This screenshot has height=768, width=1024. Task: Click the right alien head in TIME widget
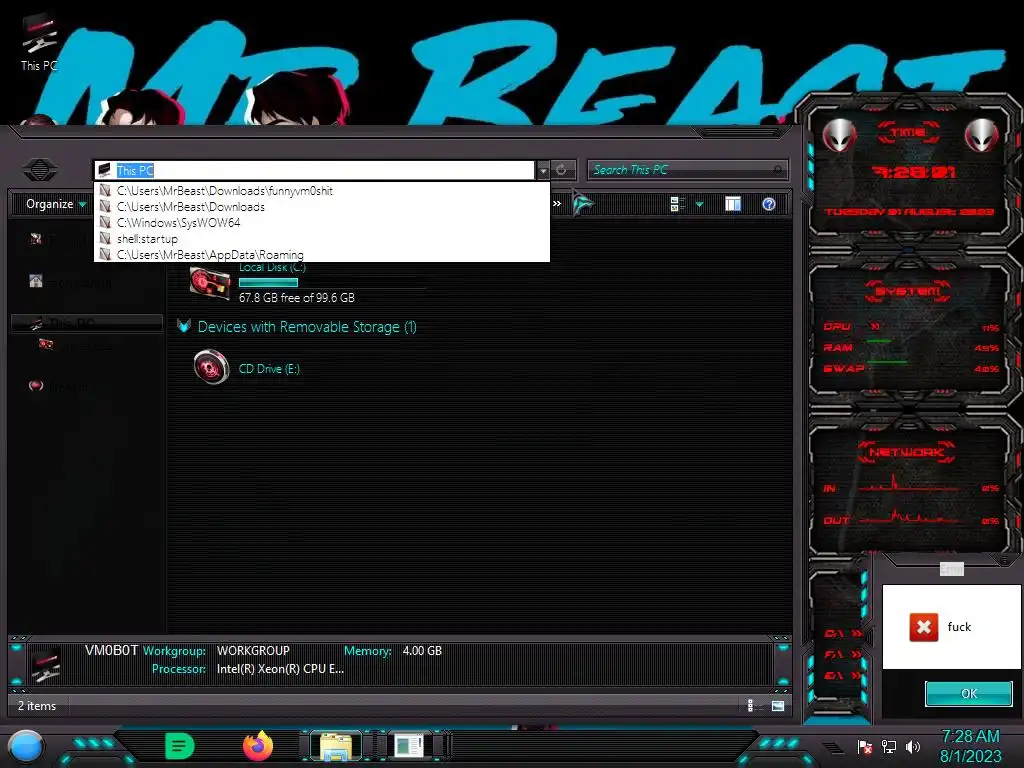pos(982,135)
